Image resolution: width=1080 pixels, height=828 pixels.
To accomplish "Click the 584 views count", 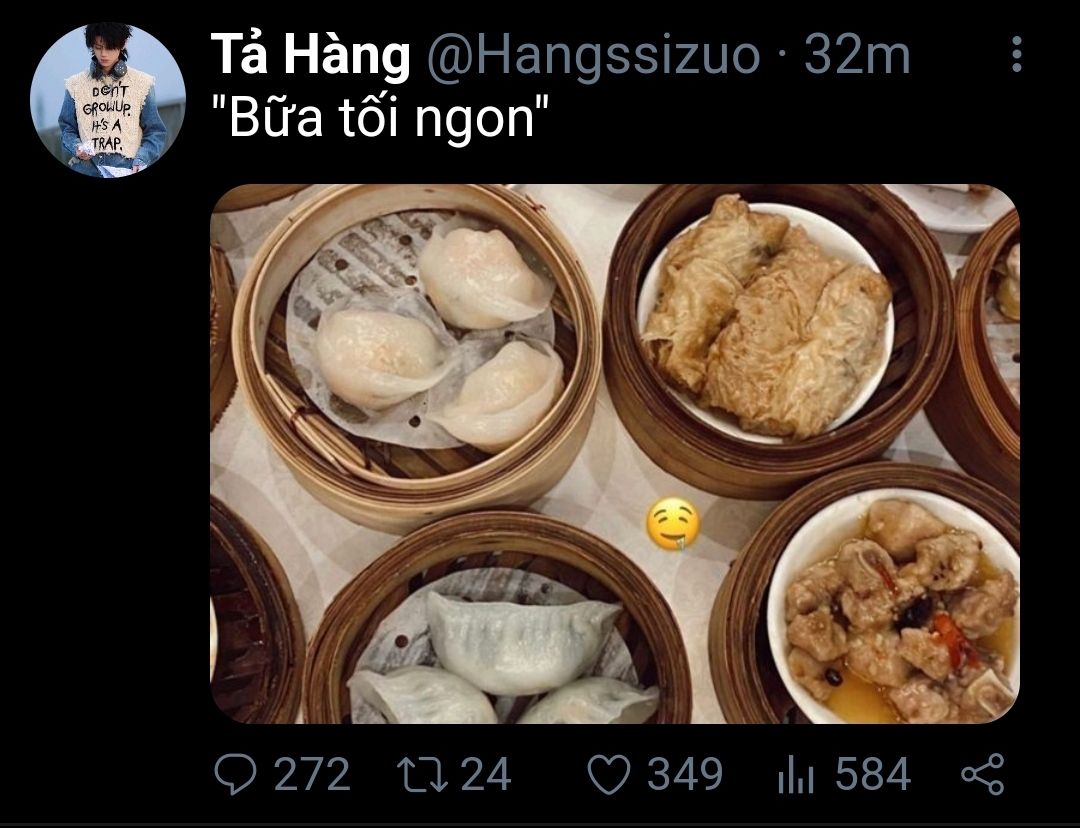I will pyautogui.click(x=873, y=774).
